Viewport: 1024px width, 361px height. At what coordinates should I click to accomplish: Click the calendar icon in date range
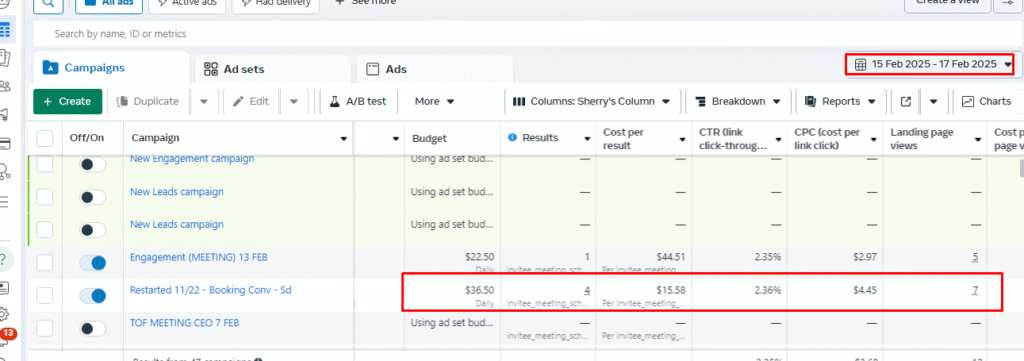click(861, 64)
